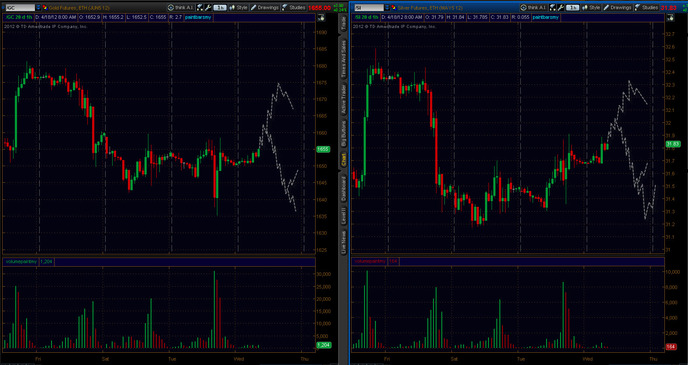688x365 pixels.
Task: Open Studies on the gold futures chart
Action: pos(294,7)
